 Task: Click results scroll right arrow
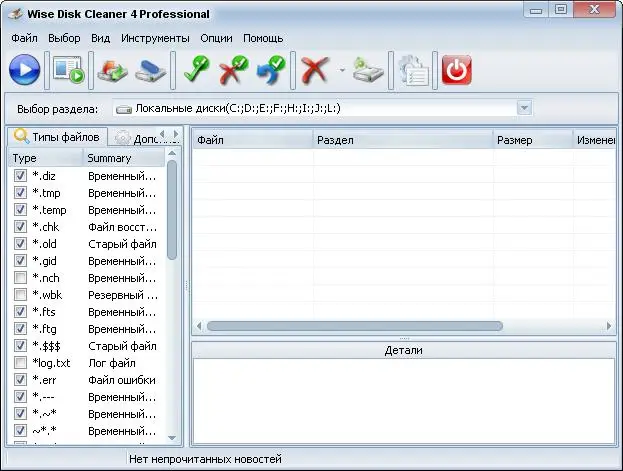[x=609, y=326]
